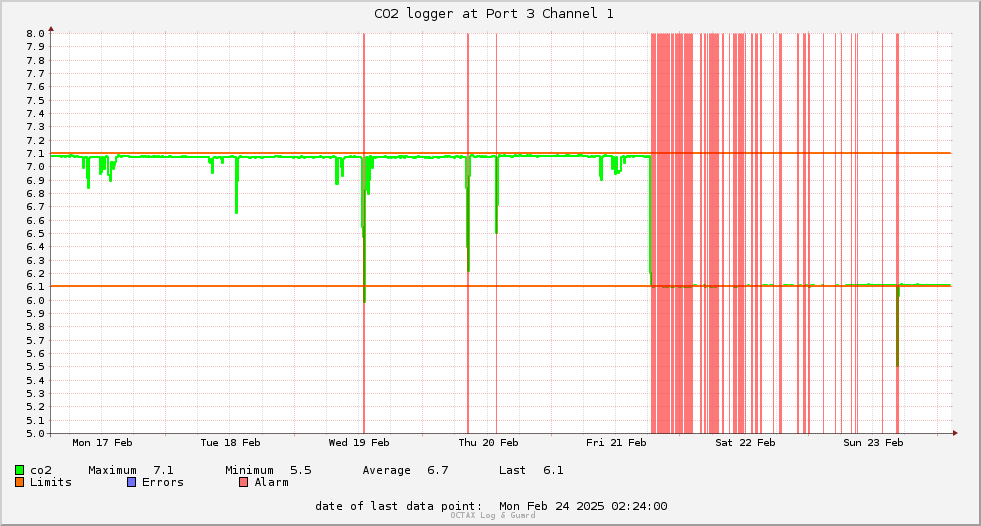Click the 'Thu 20 Feb' axis label
Viewport: 981px width, 526px height.
pos(488,442)
